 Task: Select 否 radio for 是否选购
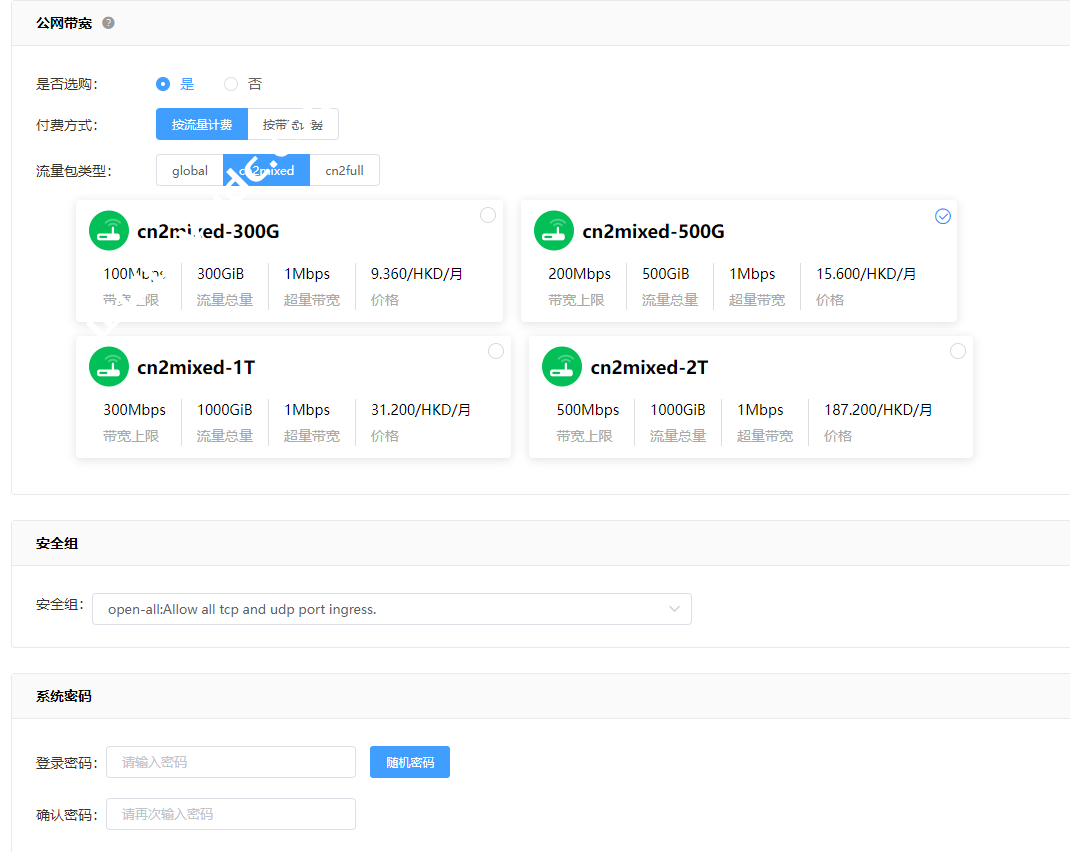point(231,84)
